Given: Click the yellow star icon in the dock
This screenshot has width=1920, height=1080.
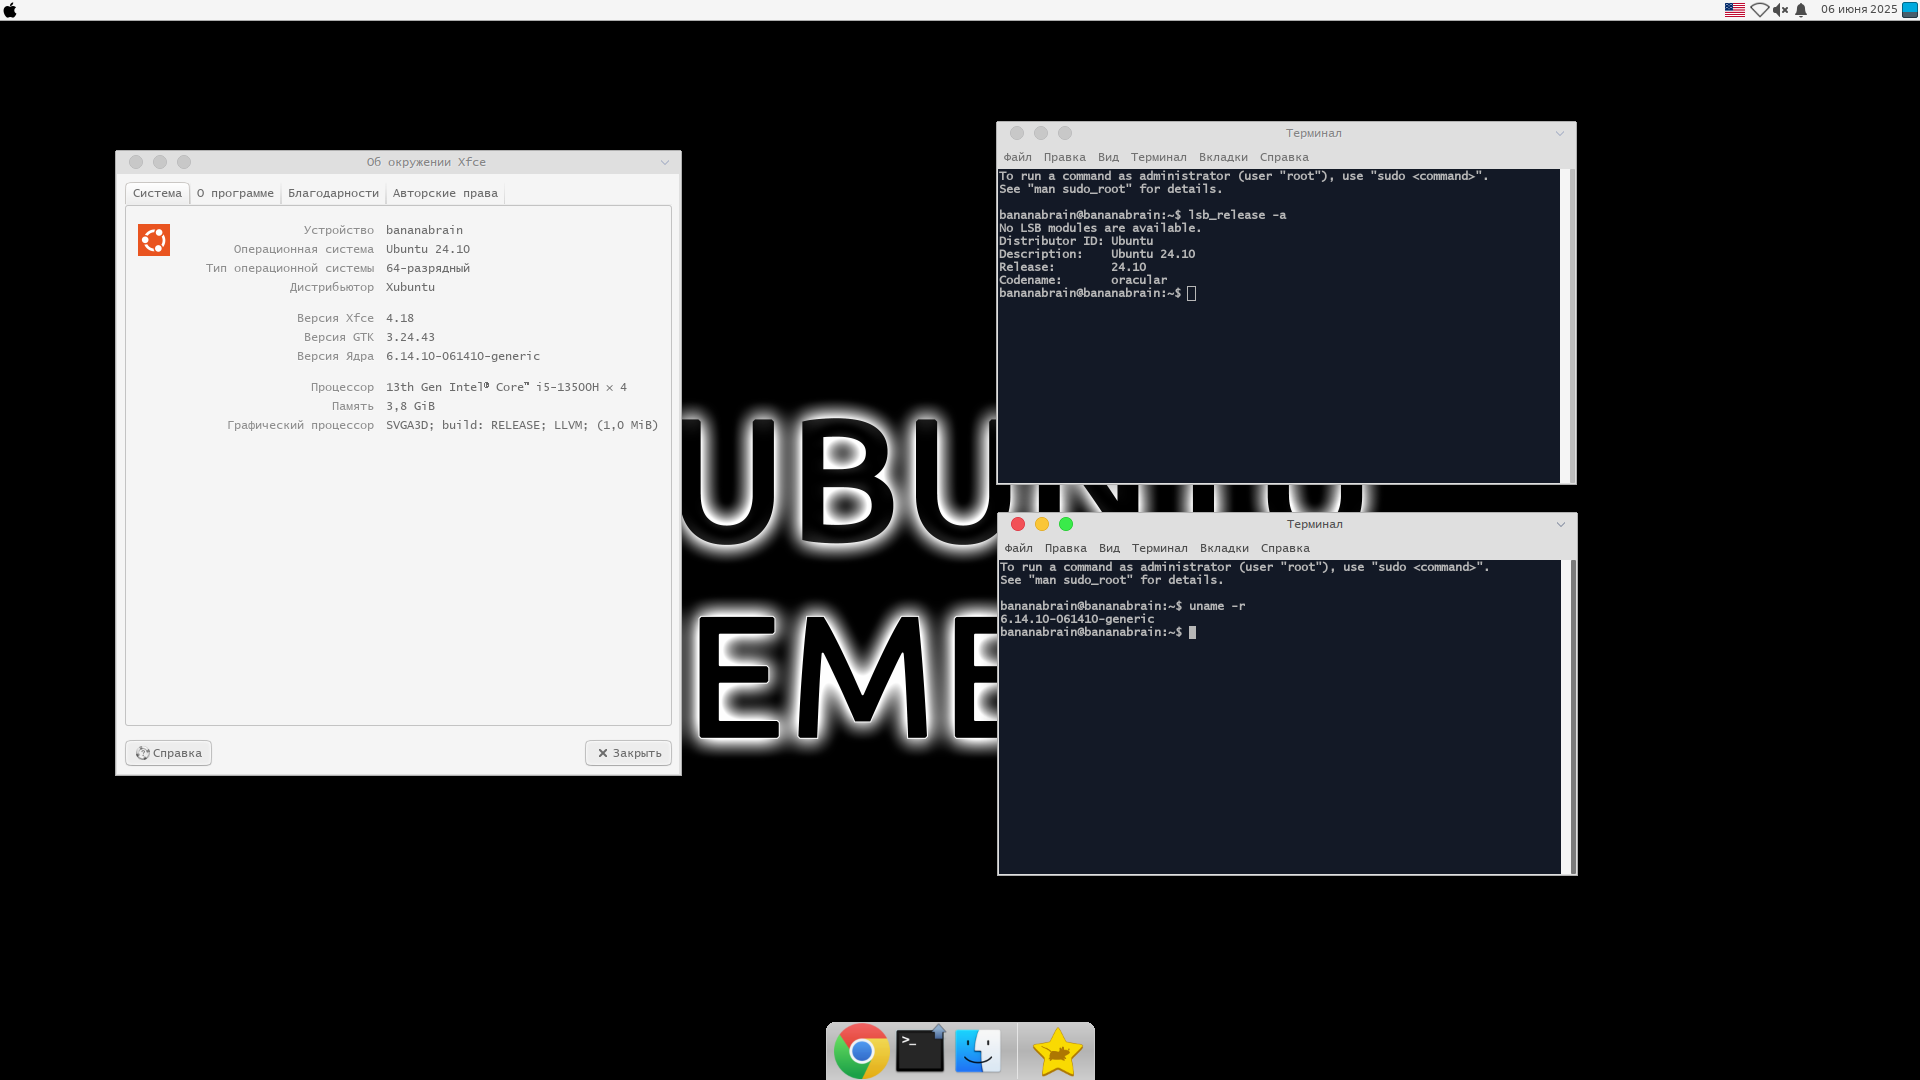Looking at the screenshot, I should [x=1057, y=1052].
